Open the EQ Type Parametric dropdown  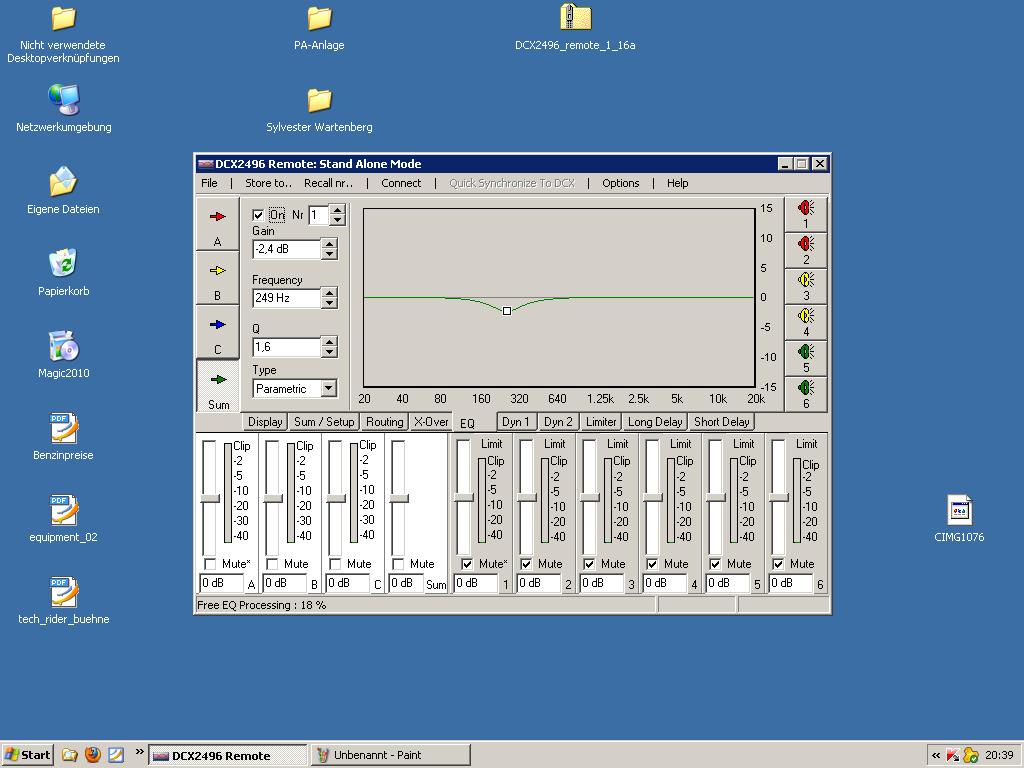(x=328, y=389)
